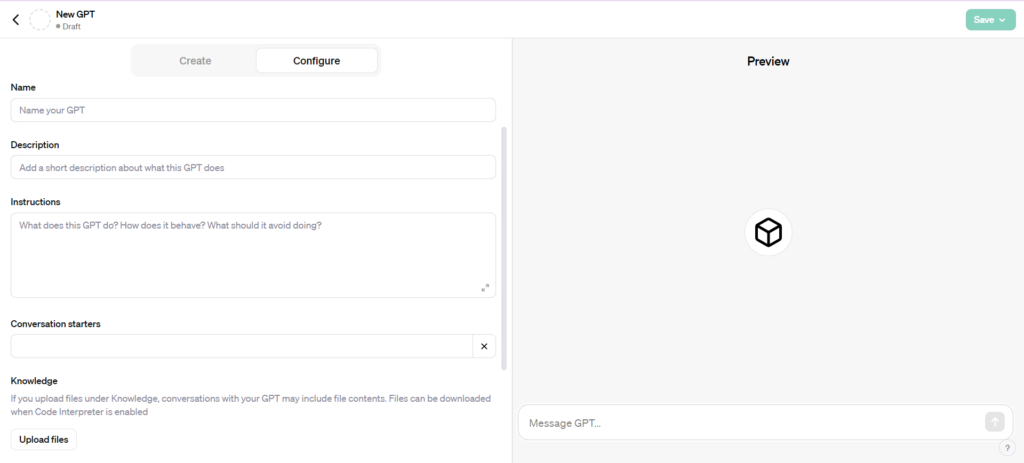This screenshot has width=1024, height=463.
Task: Click the Draft status indicator
Action: (x=68, y=27)
